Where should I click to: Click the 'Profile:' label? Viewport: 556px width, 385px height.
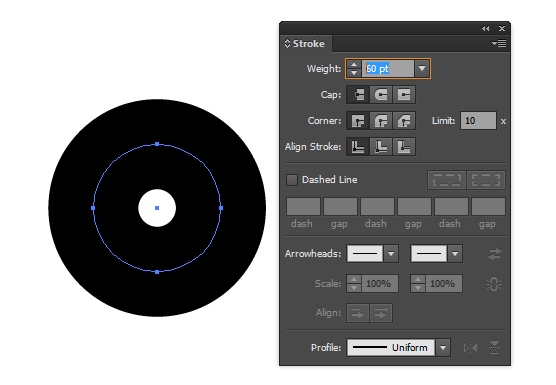(326, 348)
